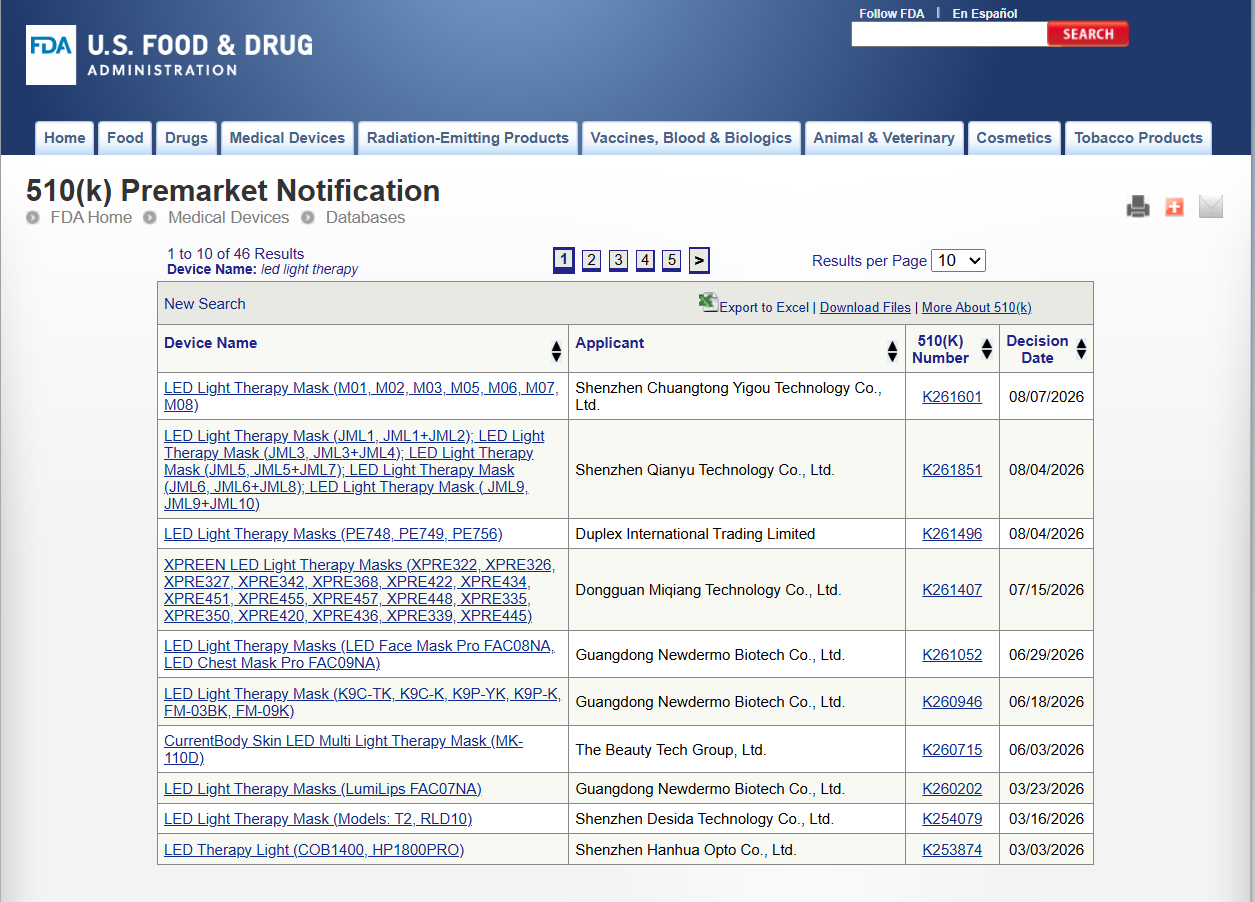Screen dimensions: 1255x902
Task: Click the site search input field
Action: click(x=949, y=34)
